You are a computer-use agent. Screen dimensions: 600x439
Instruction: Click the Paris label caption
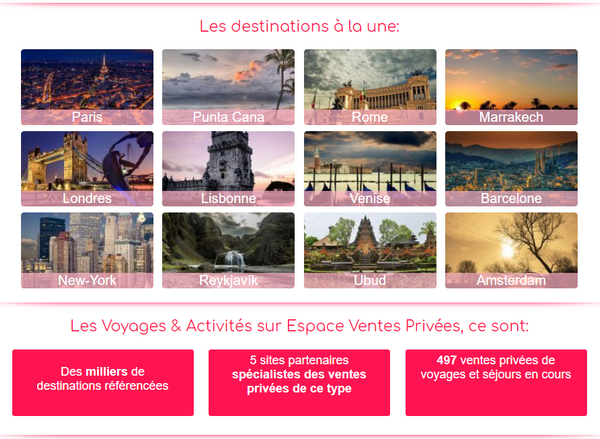tap(87, 117)
